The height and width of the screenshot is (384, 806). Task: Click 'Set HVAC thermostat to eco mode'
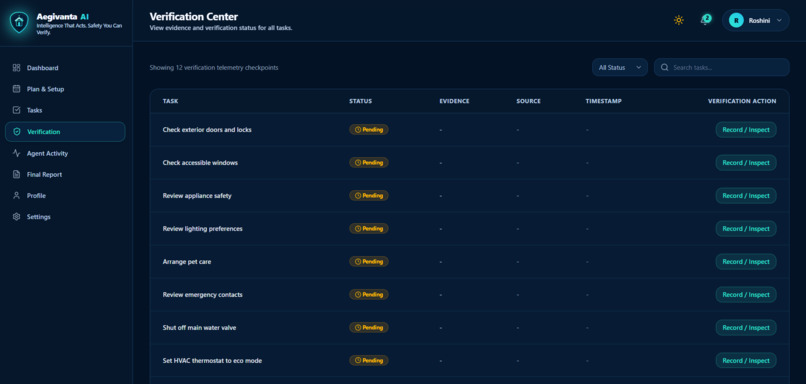(212, 360)
